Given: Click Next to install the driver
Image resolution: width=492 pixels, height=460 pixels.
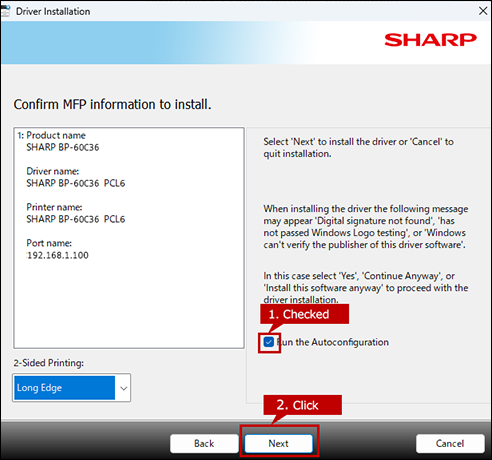Looking at the screenshot, I should [279, 443].
